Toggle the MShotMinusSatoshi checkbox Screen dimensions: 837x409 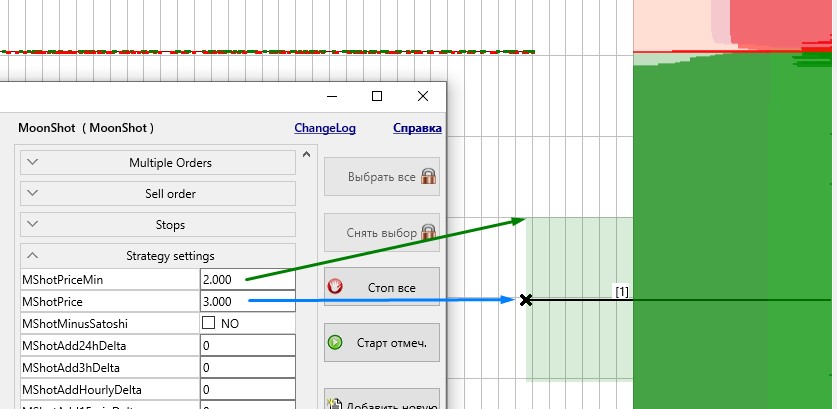209,324
